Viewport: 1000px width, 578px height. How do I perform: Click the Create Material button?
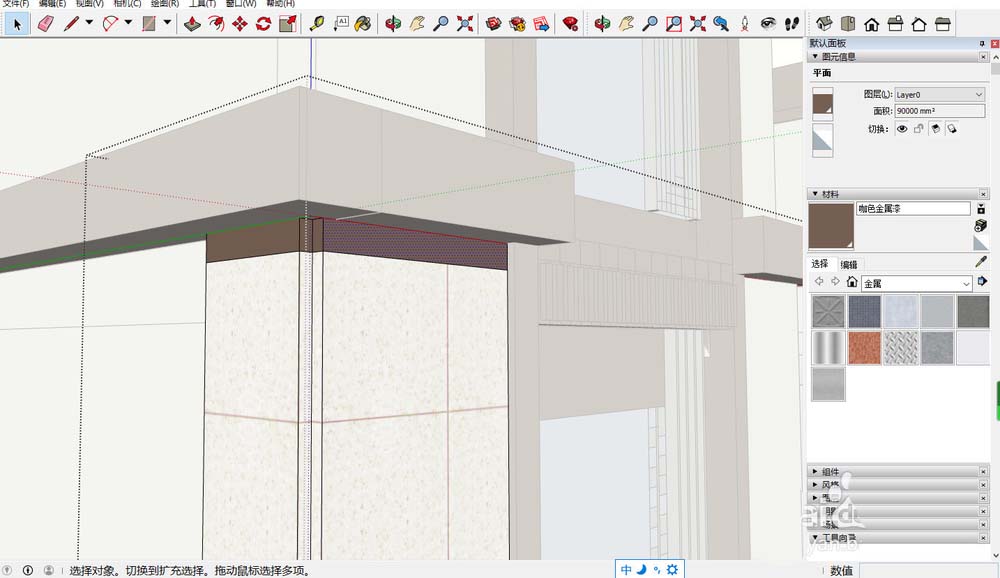pyautogui.click(x=981, y=226)
